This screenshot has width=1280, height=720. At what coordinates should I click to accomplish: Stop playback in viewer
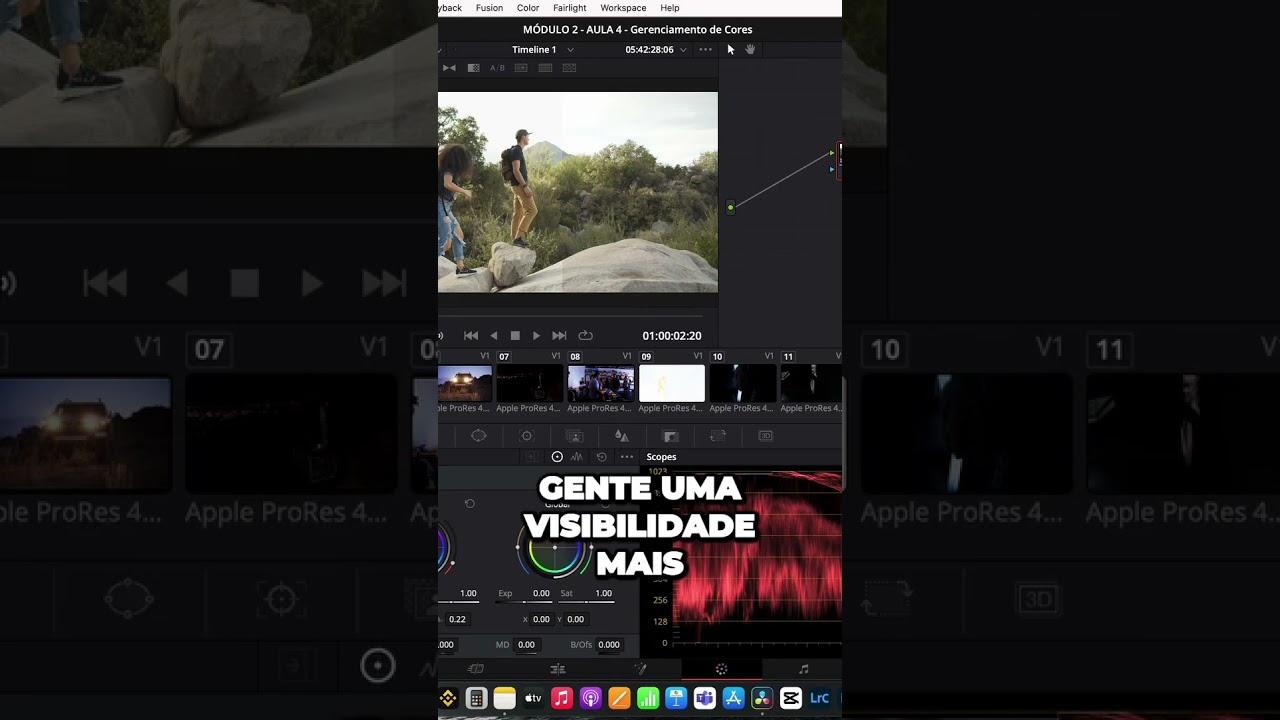[x=515, y=336]
